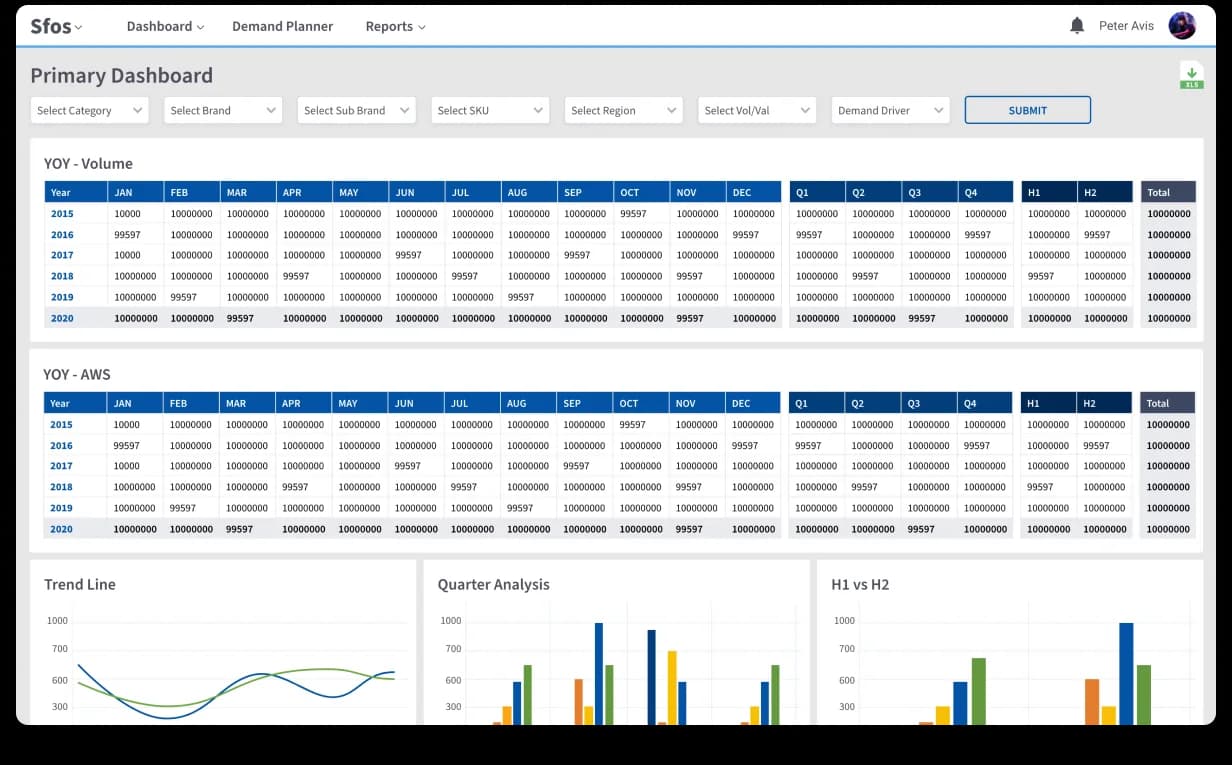Screen dimensions: 1232x765
Task: Open the Select Region dropdown
Action: pyautogui.click(x=623, y=110)
